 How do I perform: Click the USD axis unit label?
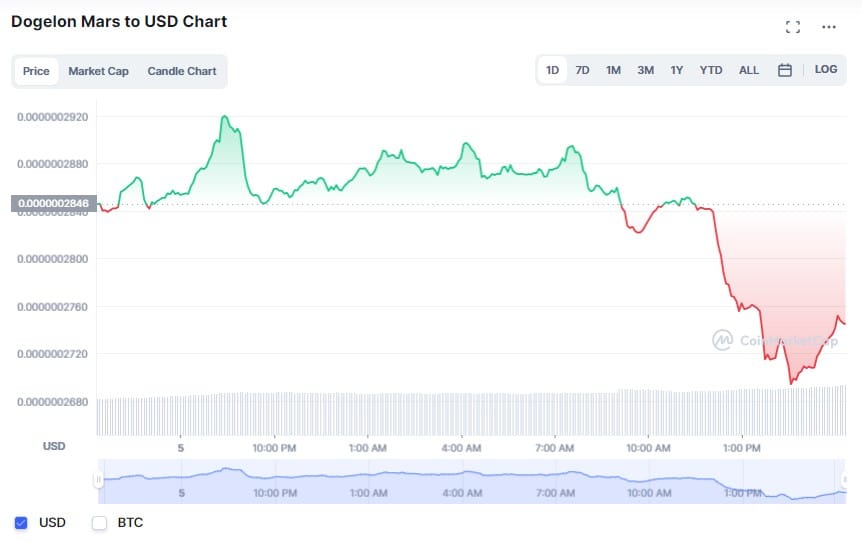[54, 446]
